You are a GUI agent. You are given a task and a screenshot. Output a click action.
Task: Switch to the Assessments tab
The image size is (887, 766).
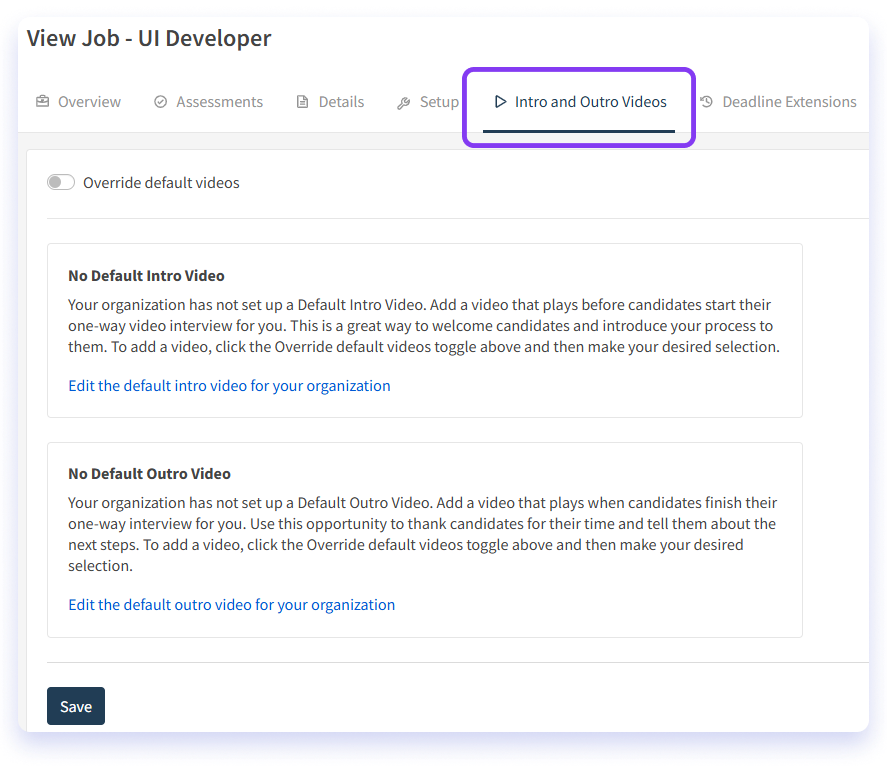click(x=208, y=102)
